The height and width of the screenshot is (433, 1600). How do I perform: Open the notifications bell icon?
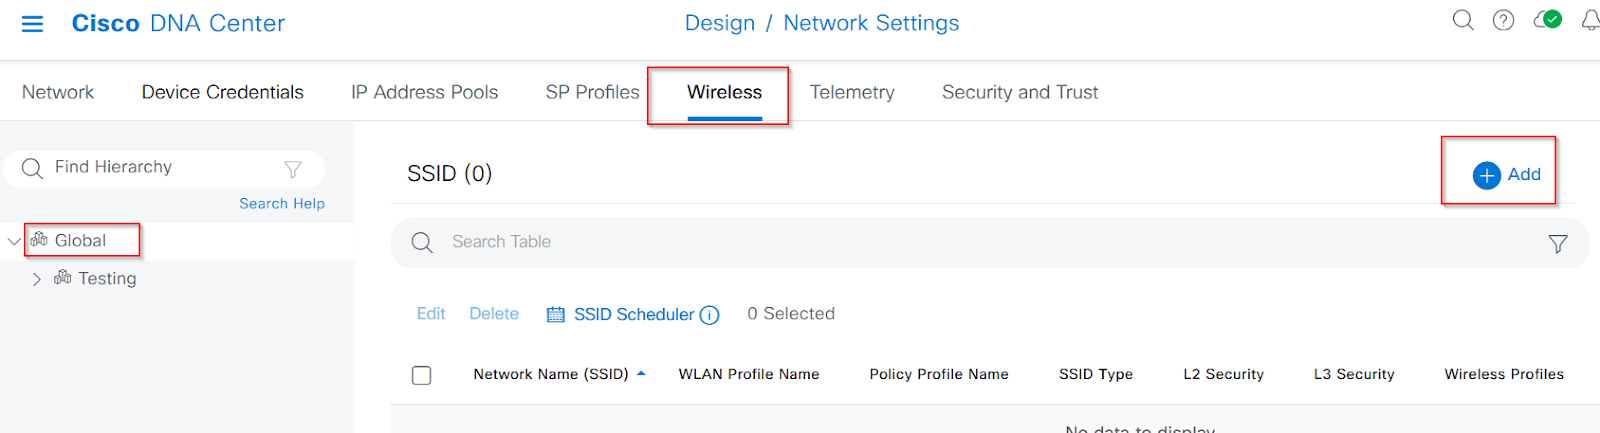(x=1590, y=21)
